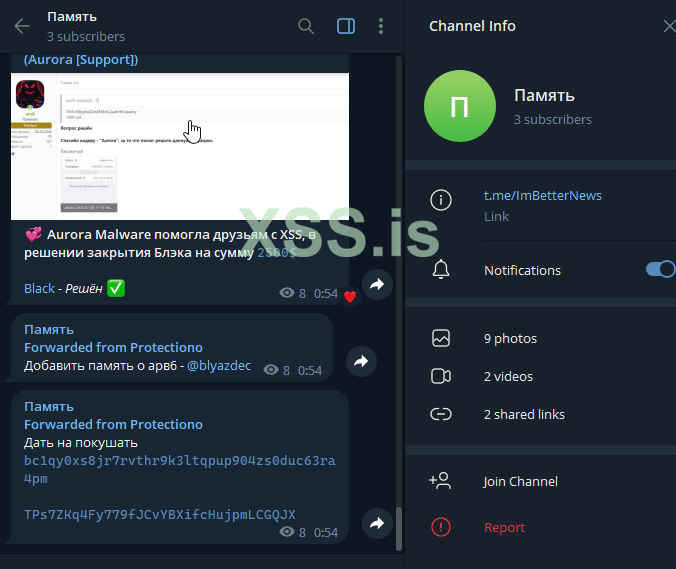Click the video camera icon
The image size is (676, 569).
tap(441, 376)
